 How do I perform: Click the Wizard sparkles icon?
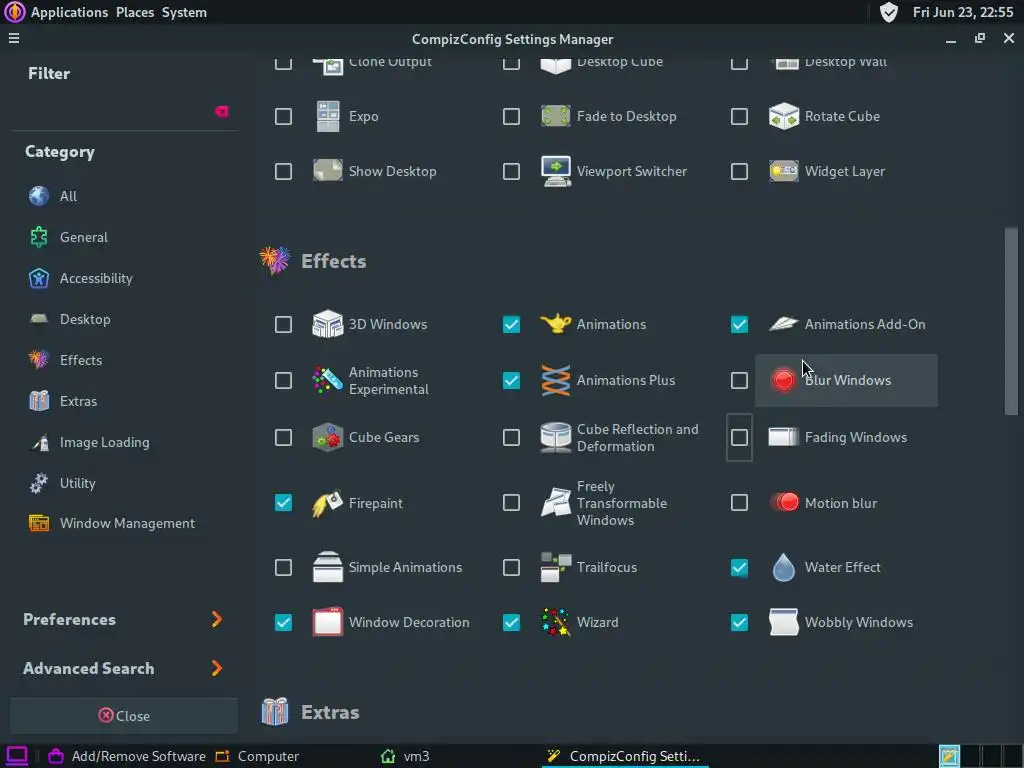[x=556, y=622]
